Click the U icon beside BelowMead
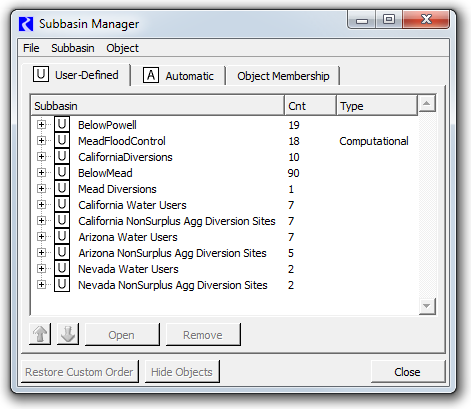This screenshot has width=471, height=409. (x=62, y=172)
